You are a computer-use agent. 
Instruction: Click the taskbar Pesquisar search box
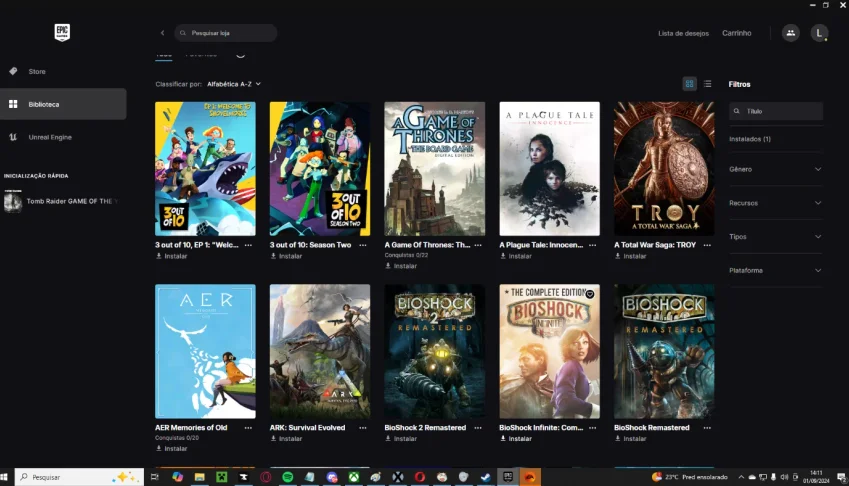click(x=79, y=477)
